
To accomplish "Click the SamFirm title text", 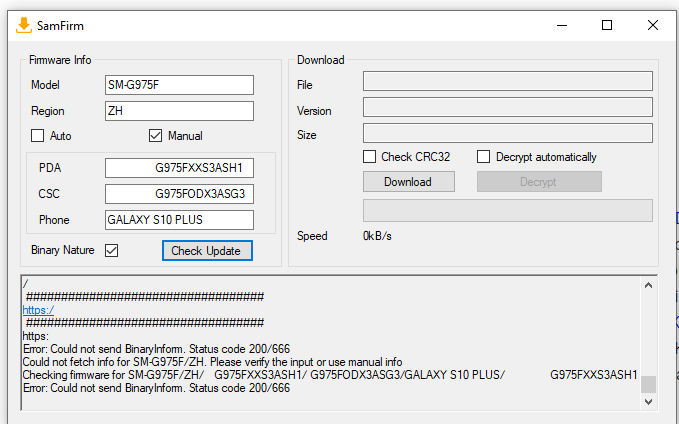I will point(60,26).
